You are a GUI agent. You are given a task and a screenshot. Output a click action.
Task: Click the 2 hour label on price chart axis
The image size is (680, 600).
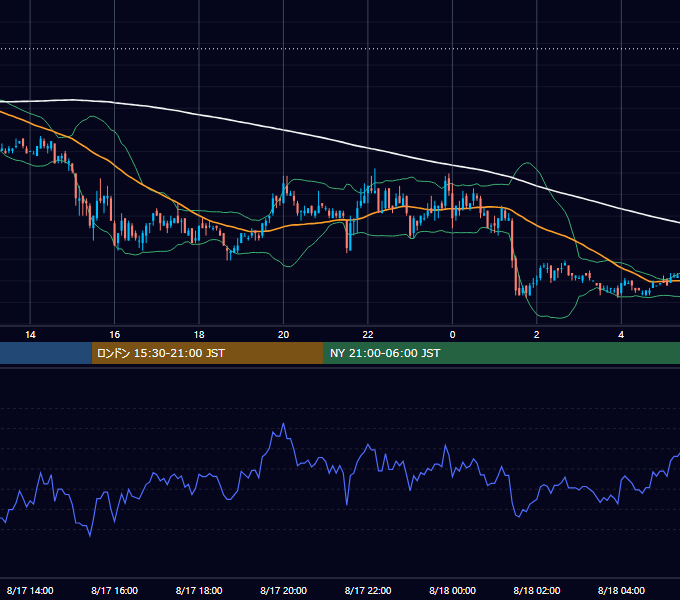(536, 335)
